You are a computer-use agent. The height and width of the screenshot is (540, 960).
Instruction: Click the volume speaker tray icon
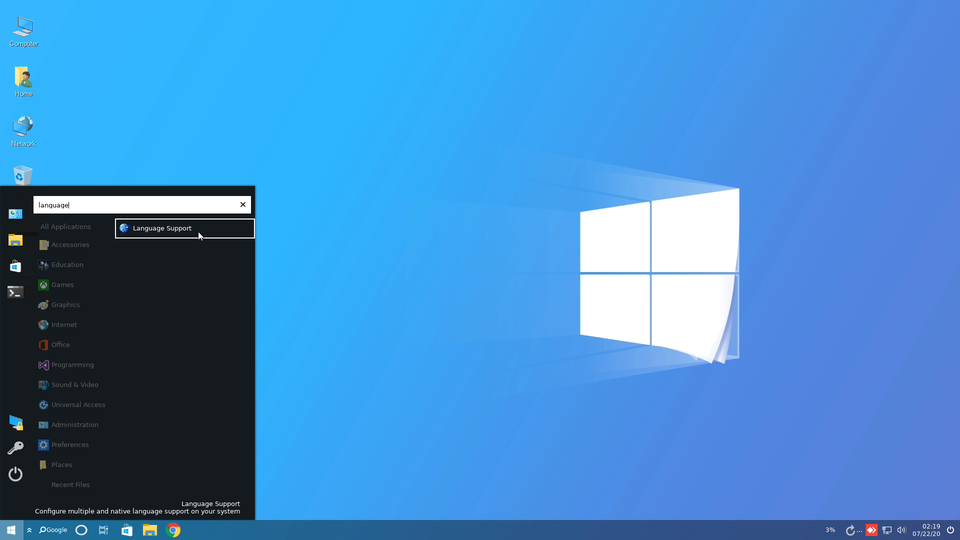901,530
